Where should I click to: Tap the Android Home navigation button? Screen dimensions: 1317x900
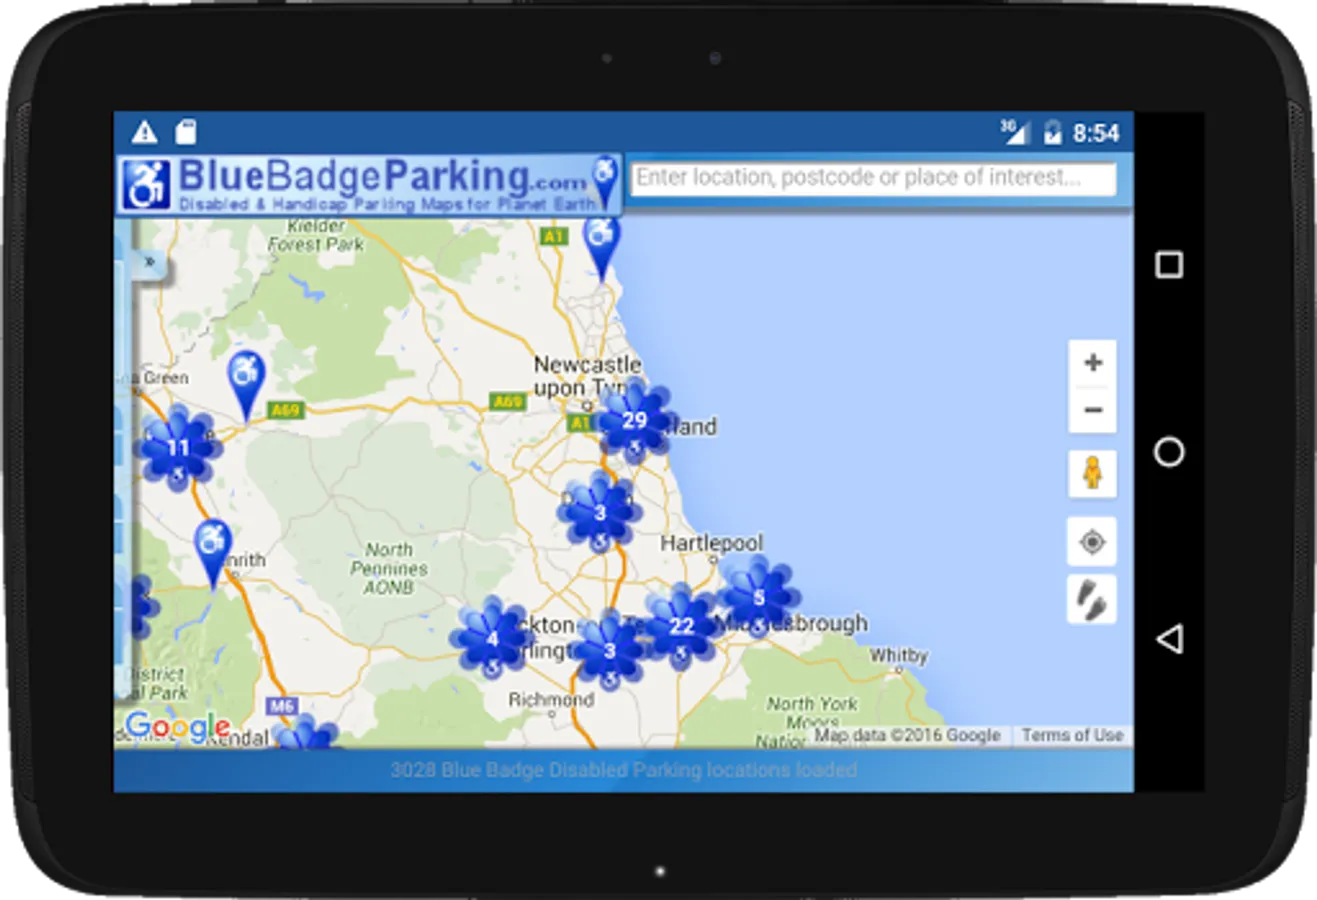tap(1169, 452)
